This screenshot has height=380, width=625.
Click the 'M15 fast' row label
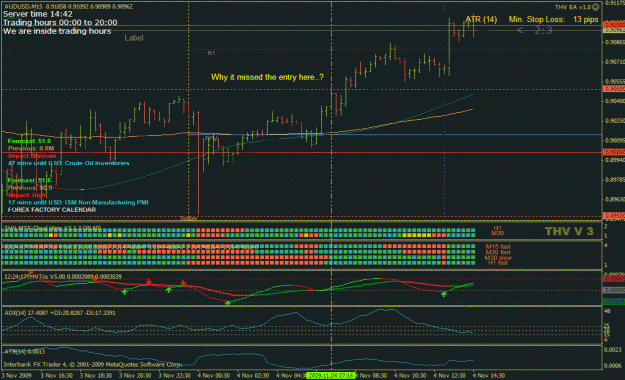pos(498,247)
